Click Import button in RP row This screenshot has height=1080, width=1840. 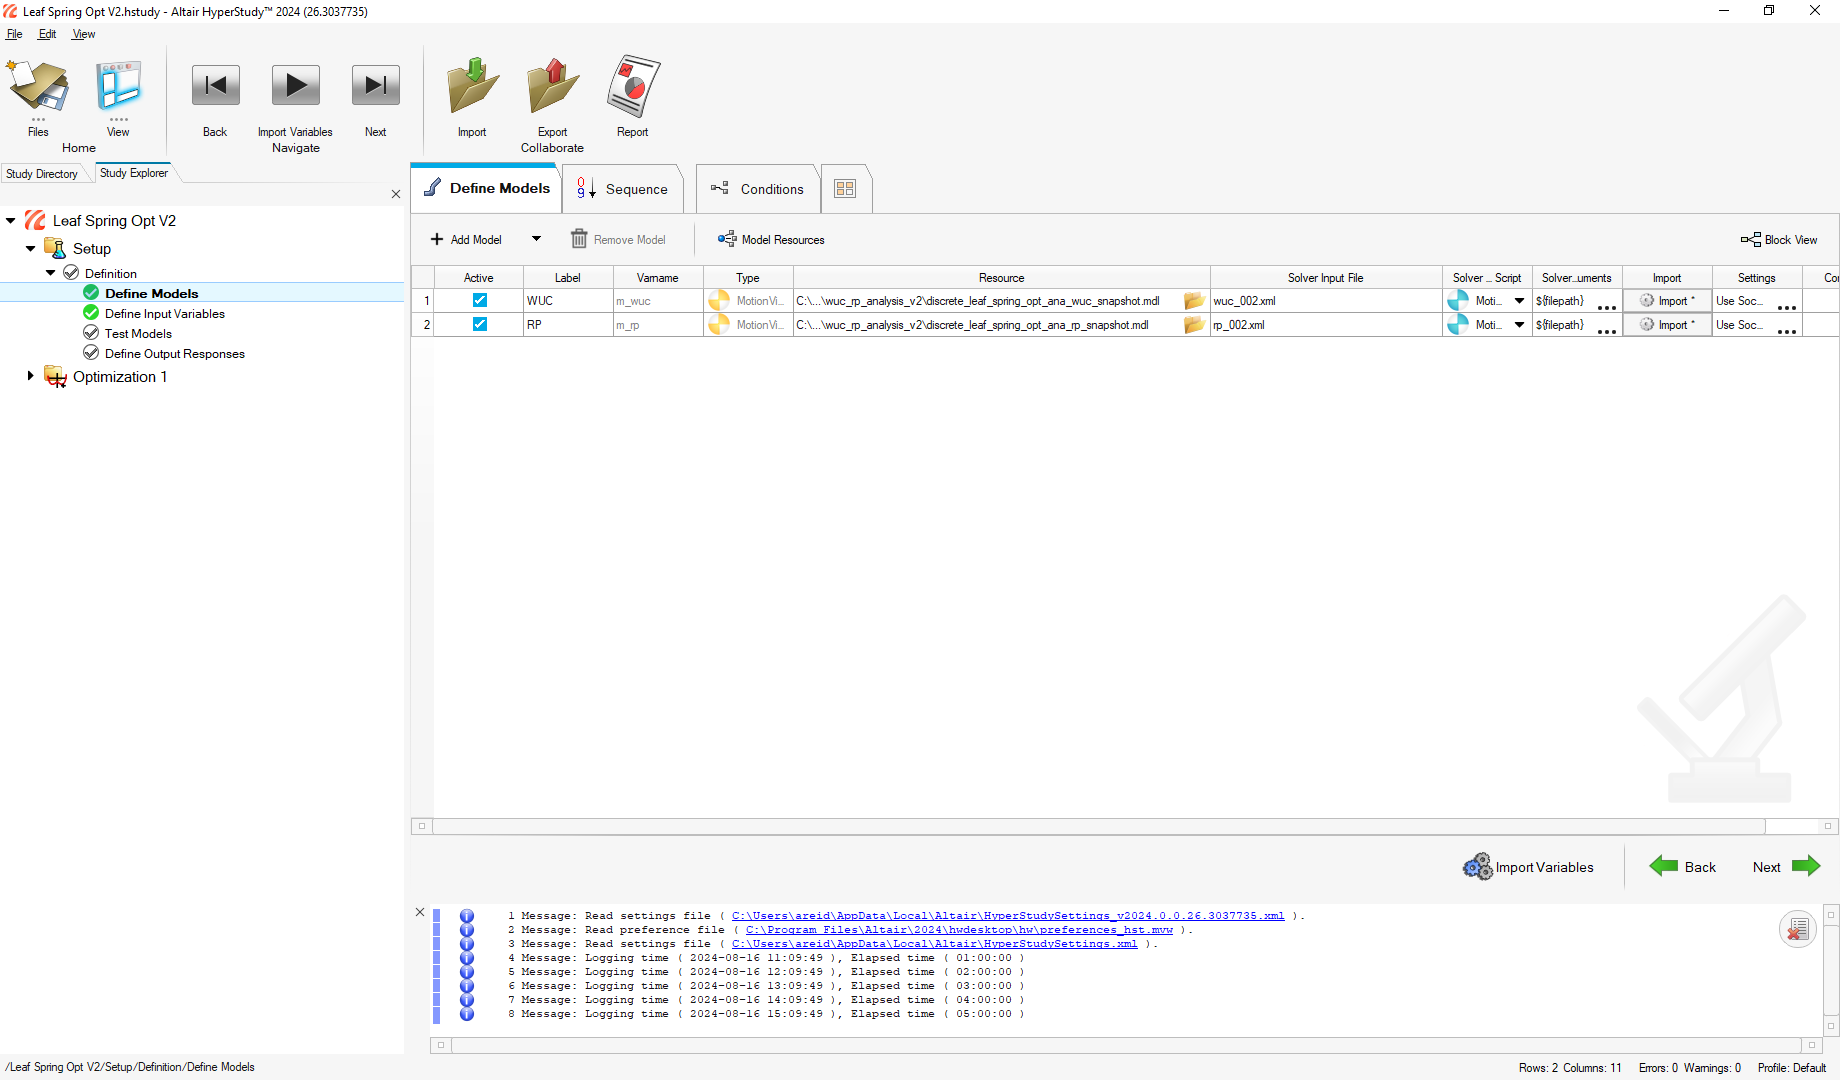click(x=1667, y=325)
